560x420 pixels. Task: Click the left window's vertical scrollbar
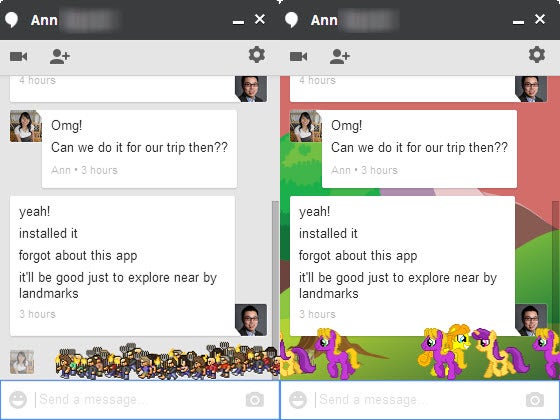(x=275, y=289)
